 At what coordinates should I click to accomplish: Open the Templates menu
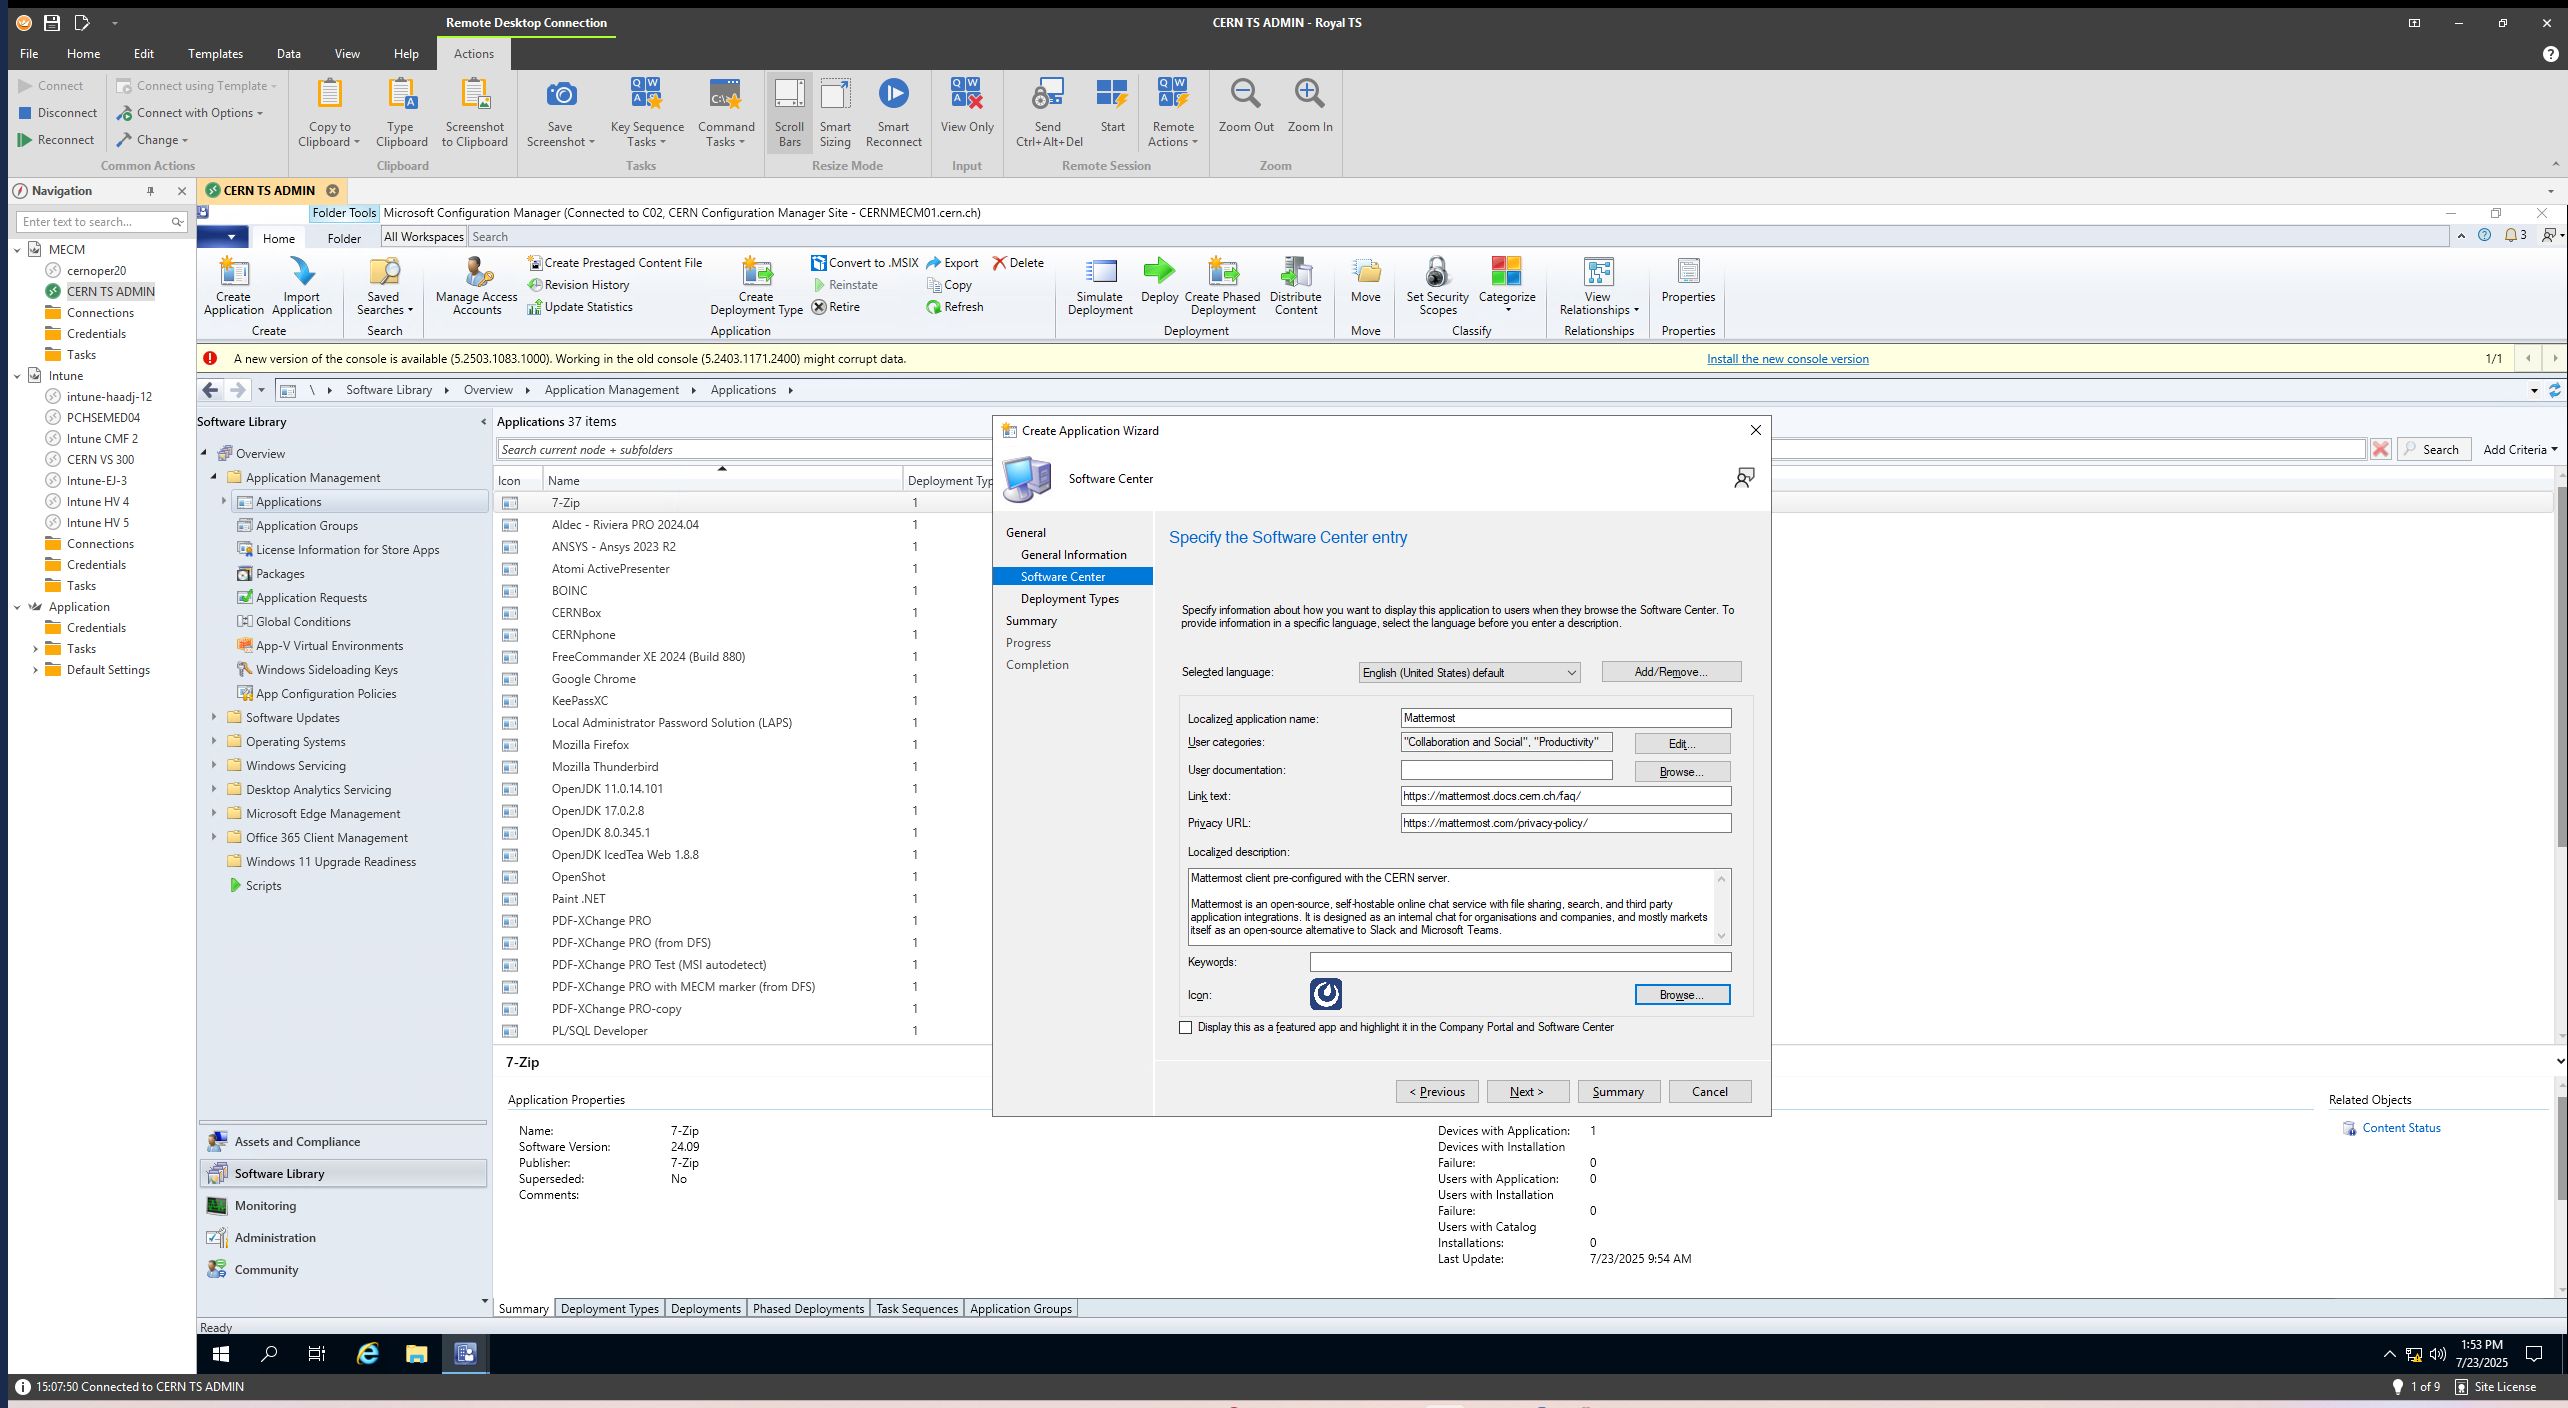click(215, 54)
